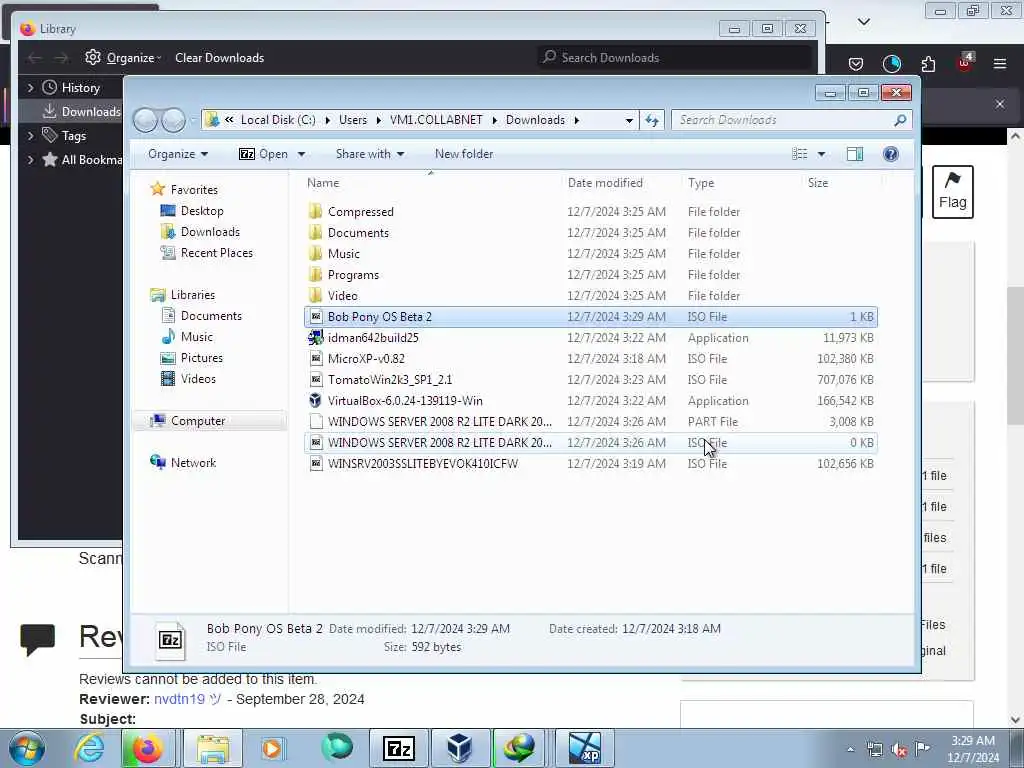Click the Explorer help button
This screenshot has width=1024, height=768.
(x=891, y=154)
